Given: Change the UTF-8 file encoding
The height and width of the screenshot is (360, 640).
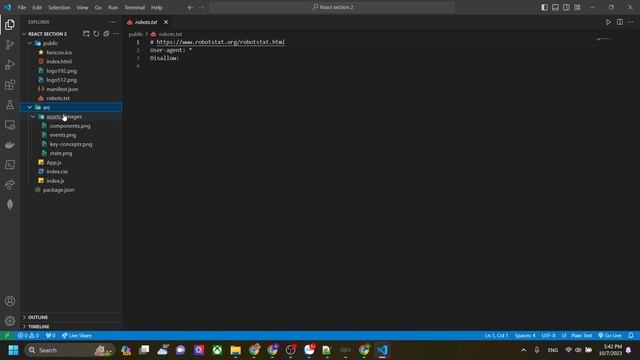Looking at the screenshot, I should (x=548, y=336).
